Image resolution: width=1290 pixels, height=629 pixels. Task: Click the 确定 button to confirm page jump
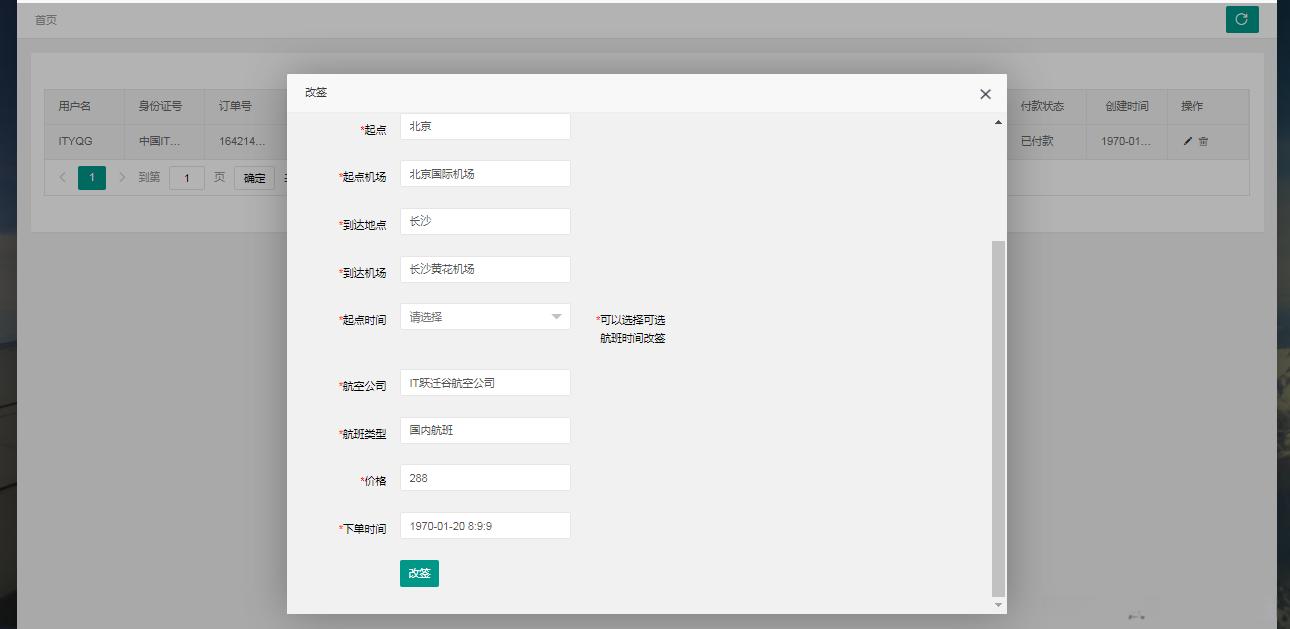253,176
